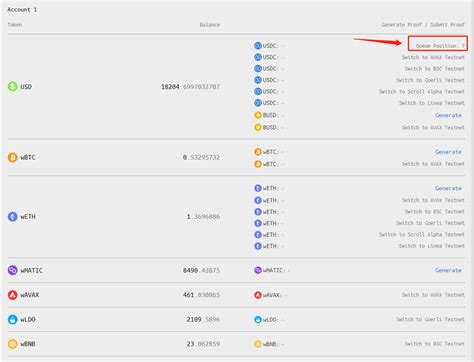
Task: Click the green USD token icon
Action: (13, 87)
